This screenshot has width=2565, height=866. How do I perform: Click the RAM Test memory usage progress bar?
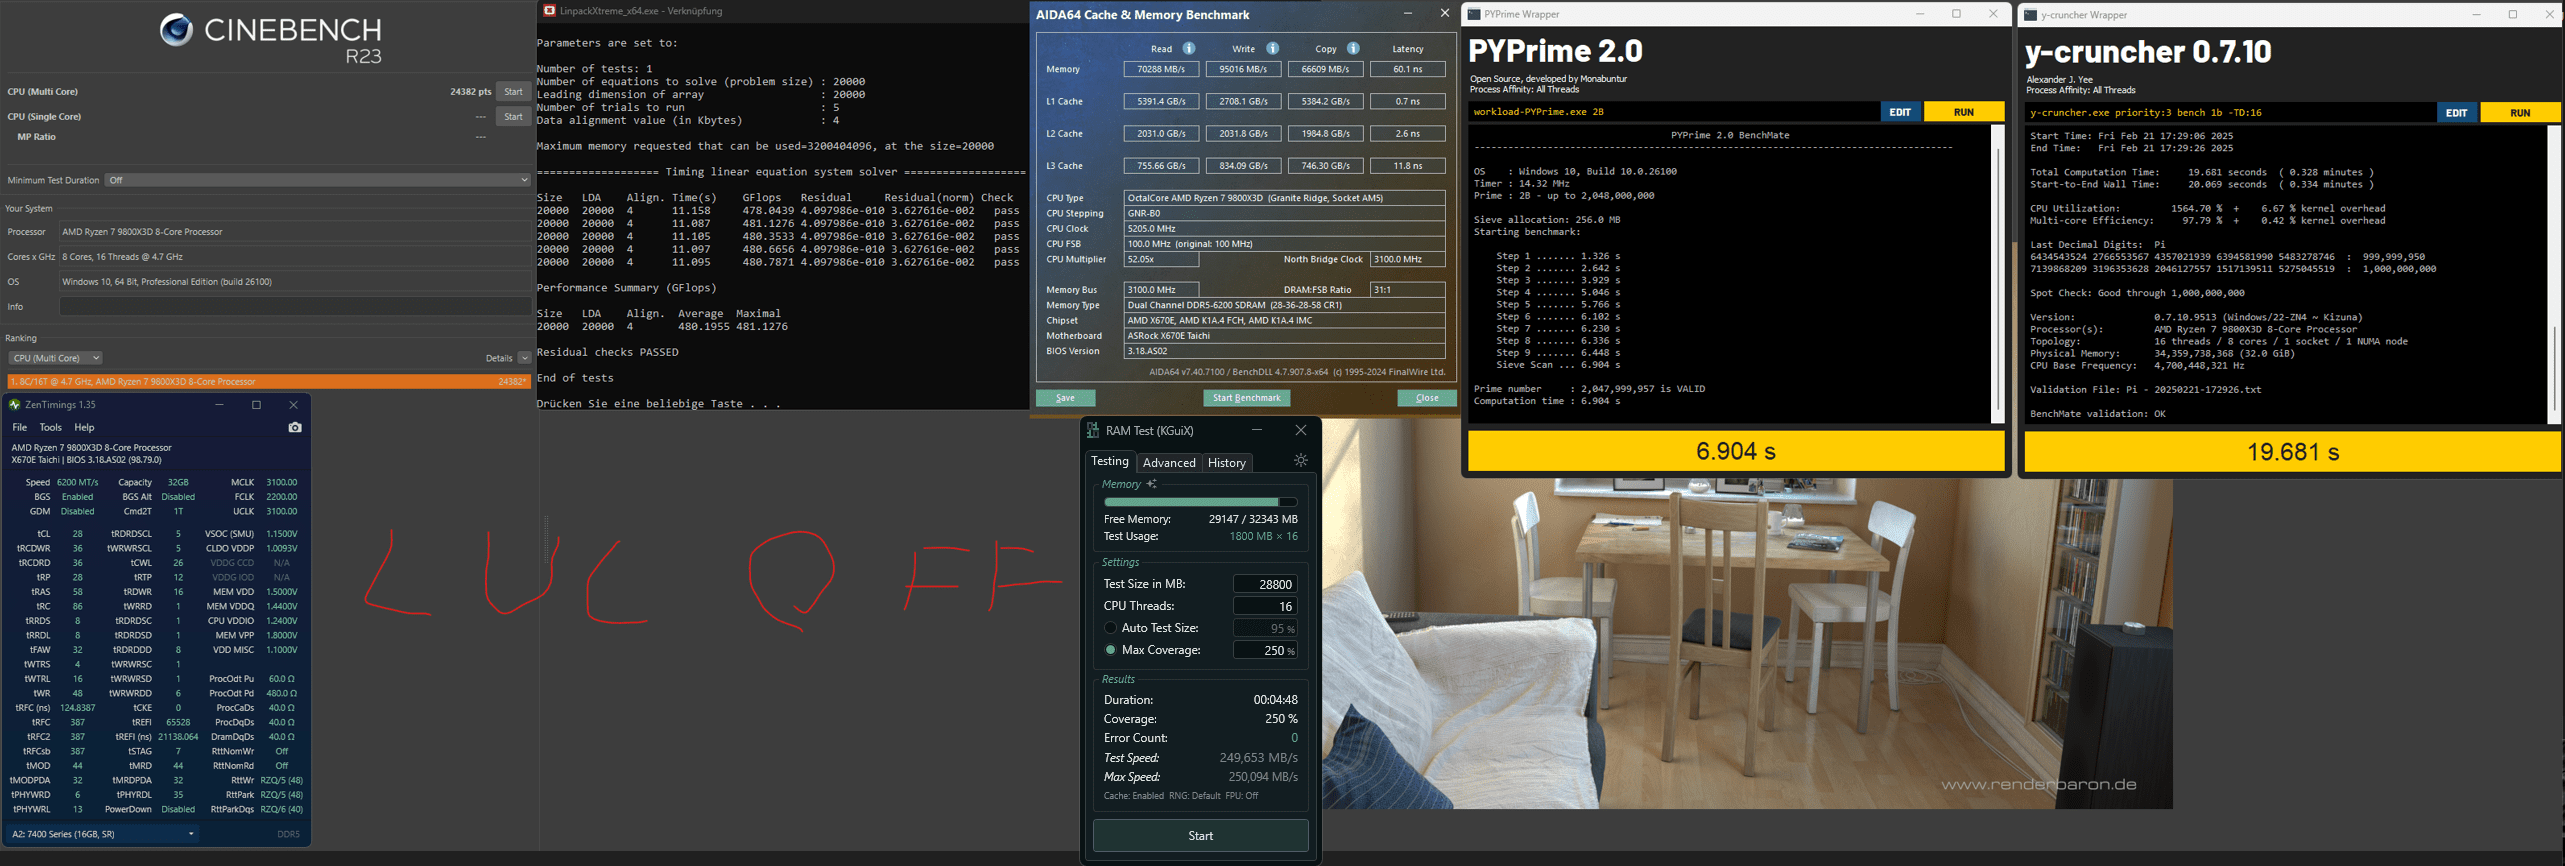click(x=1200, y=502)
